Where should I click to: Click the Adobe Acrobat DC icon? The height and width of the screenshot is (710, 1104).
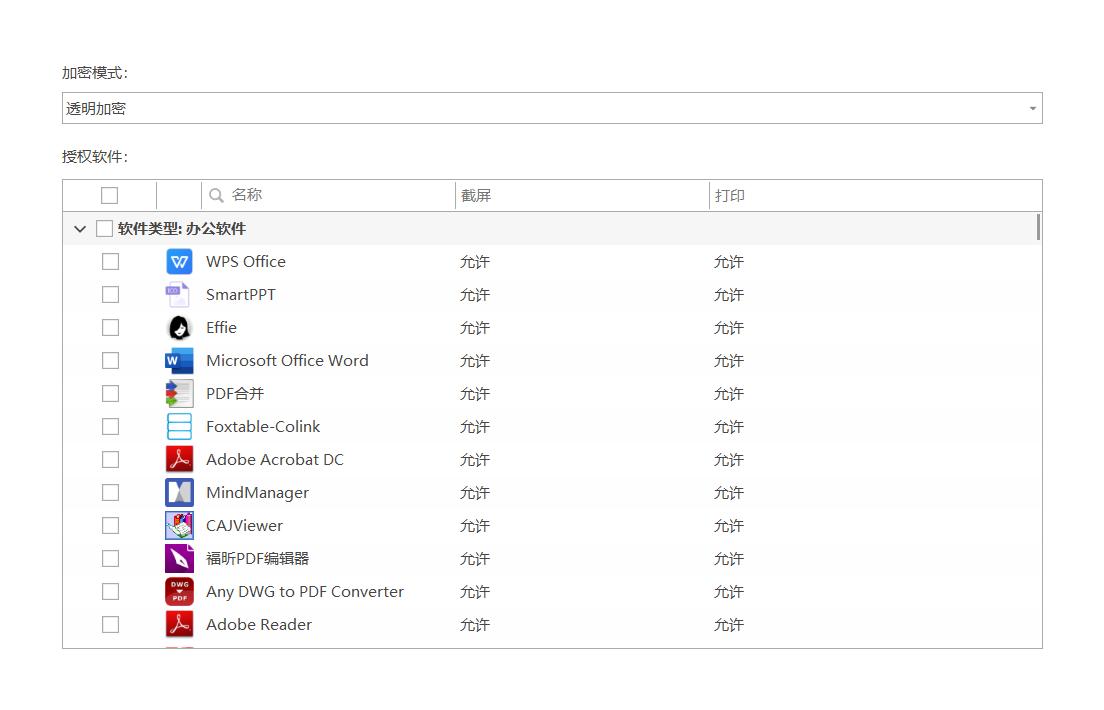point(179,460)
